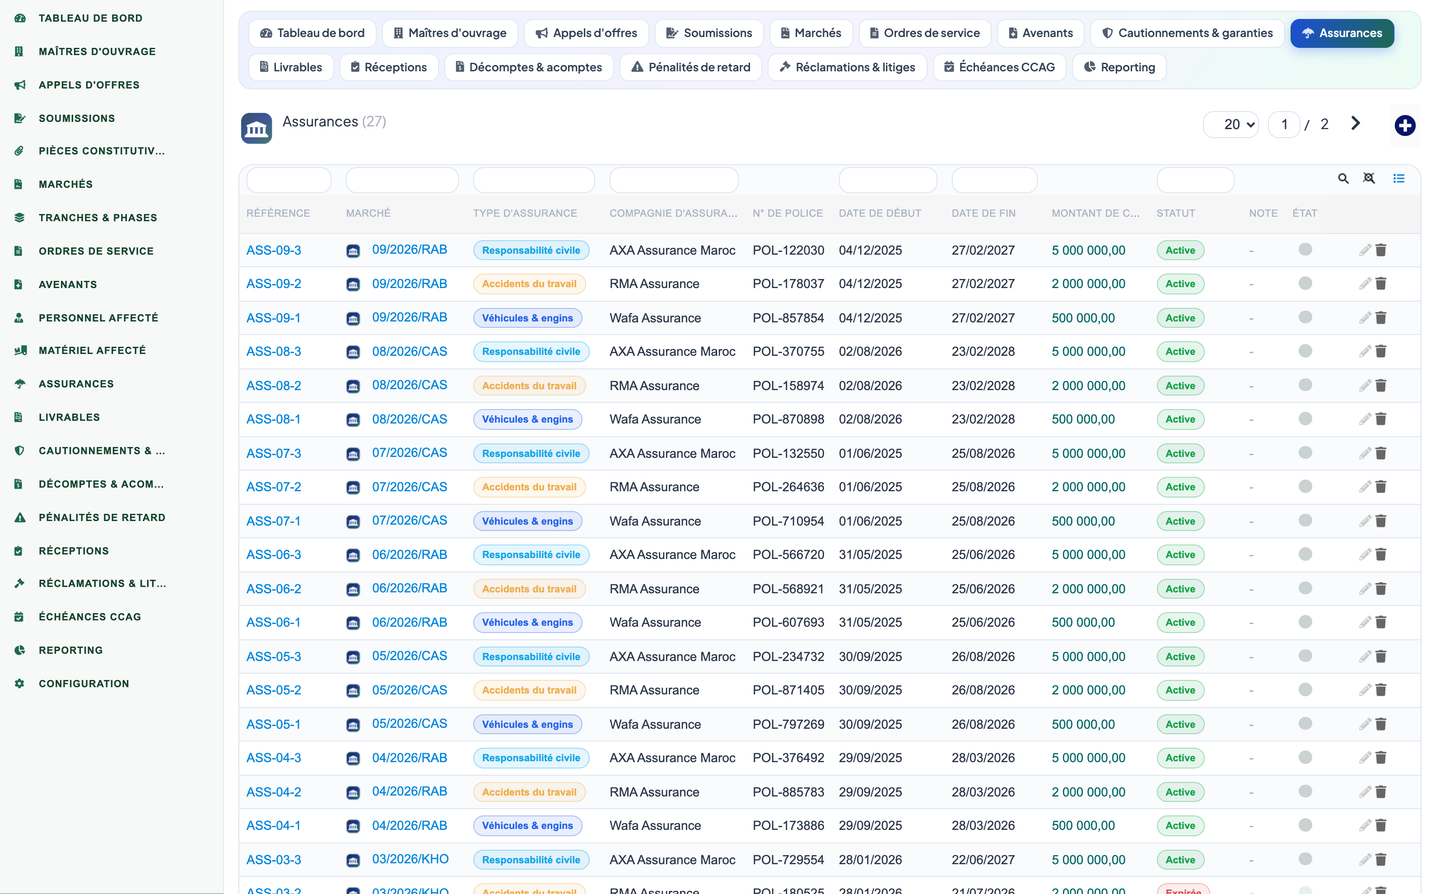Open the page size dropdown showing 20
This screenshot has width=1445, height=894.
[x=1231, y=125]
